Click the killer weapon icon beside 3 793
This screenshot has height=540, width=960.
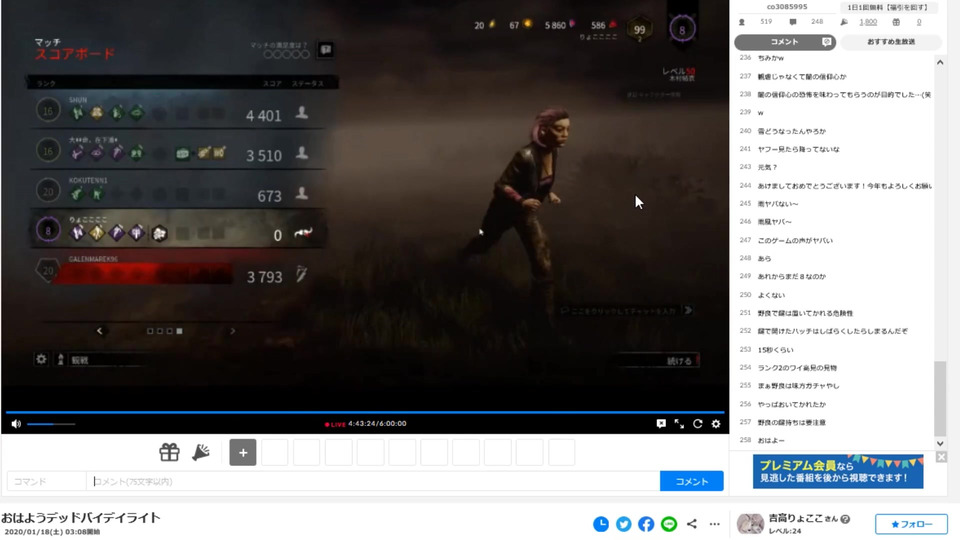(x=301, y=274)
